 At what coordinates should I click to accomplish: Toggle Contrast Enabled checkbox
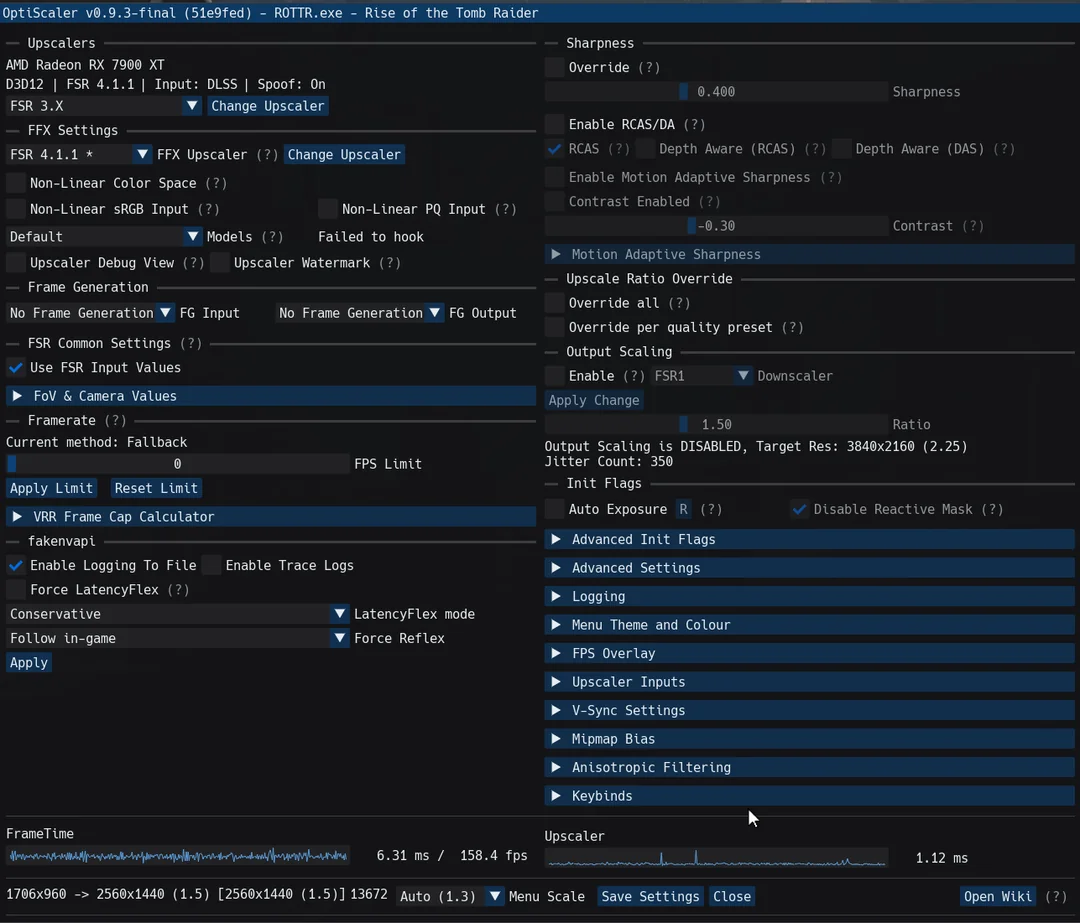(554, 202)
